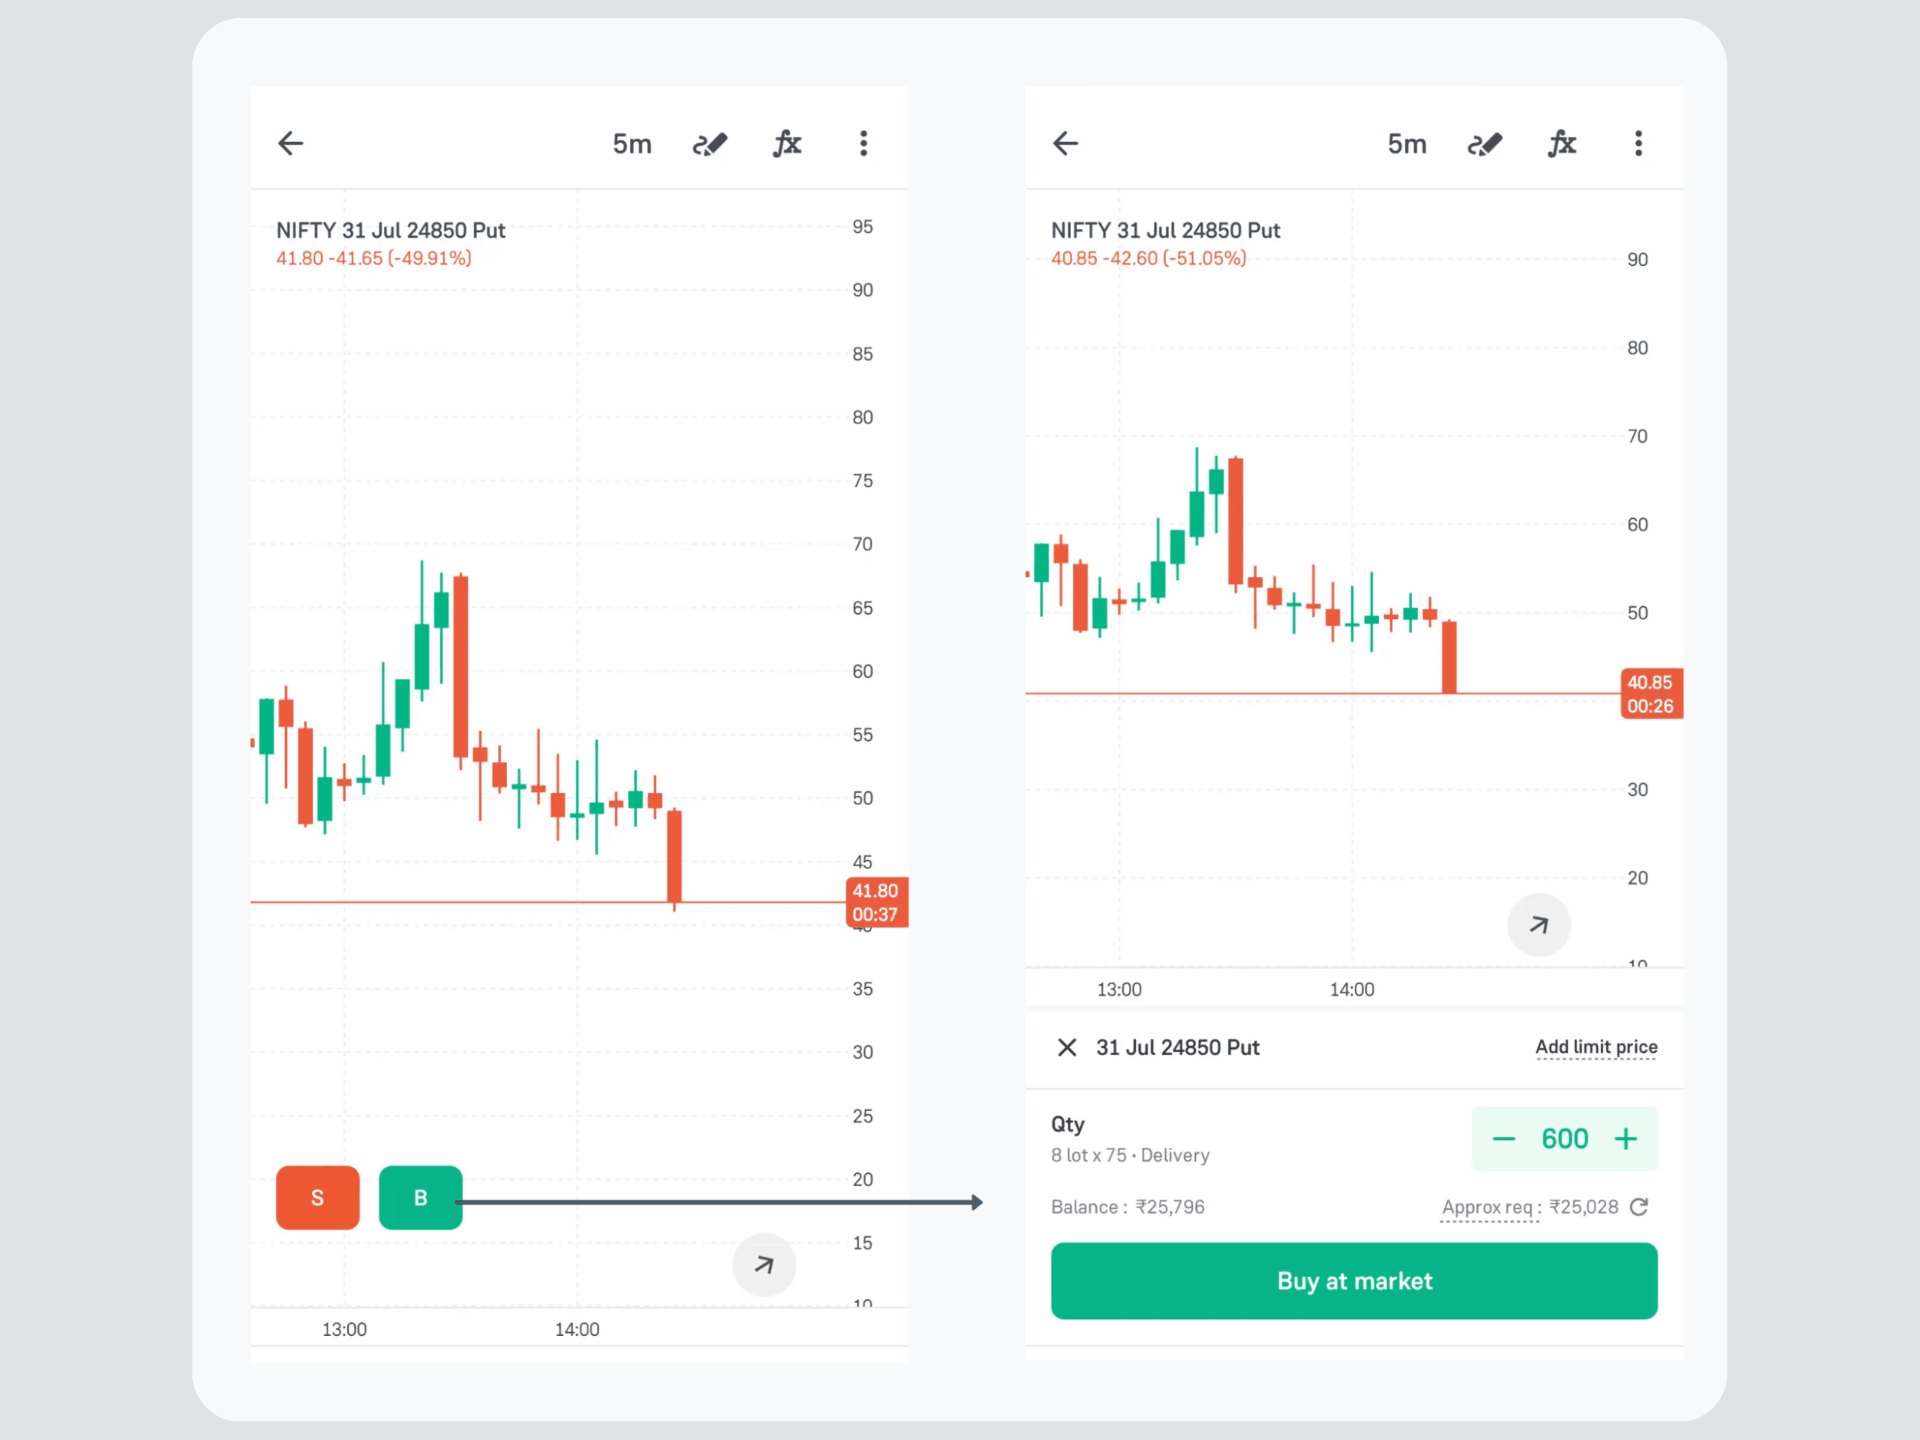Open drawing tools on right chart
1920x1440 pixels.
(x=1485, y=144)
